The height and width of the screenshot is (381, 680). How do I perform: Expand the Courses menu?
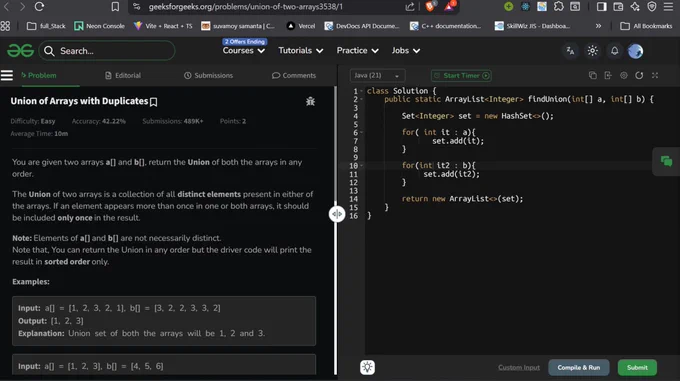point(244,51)
